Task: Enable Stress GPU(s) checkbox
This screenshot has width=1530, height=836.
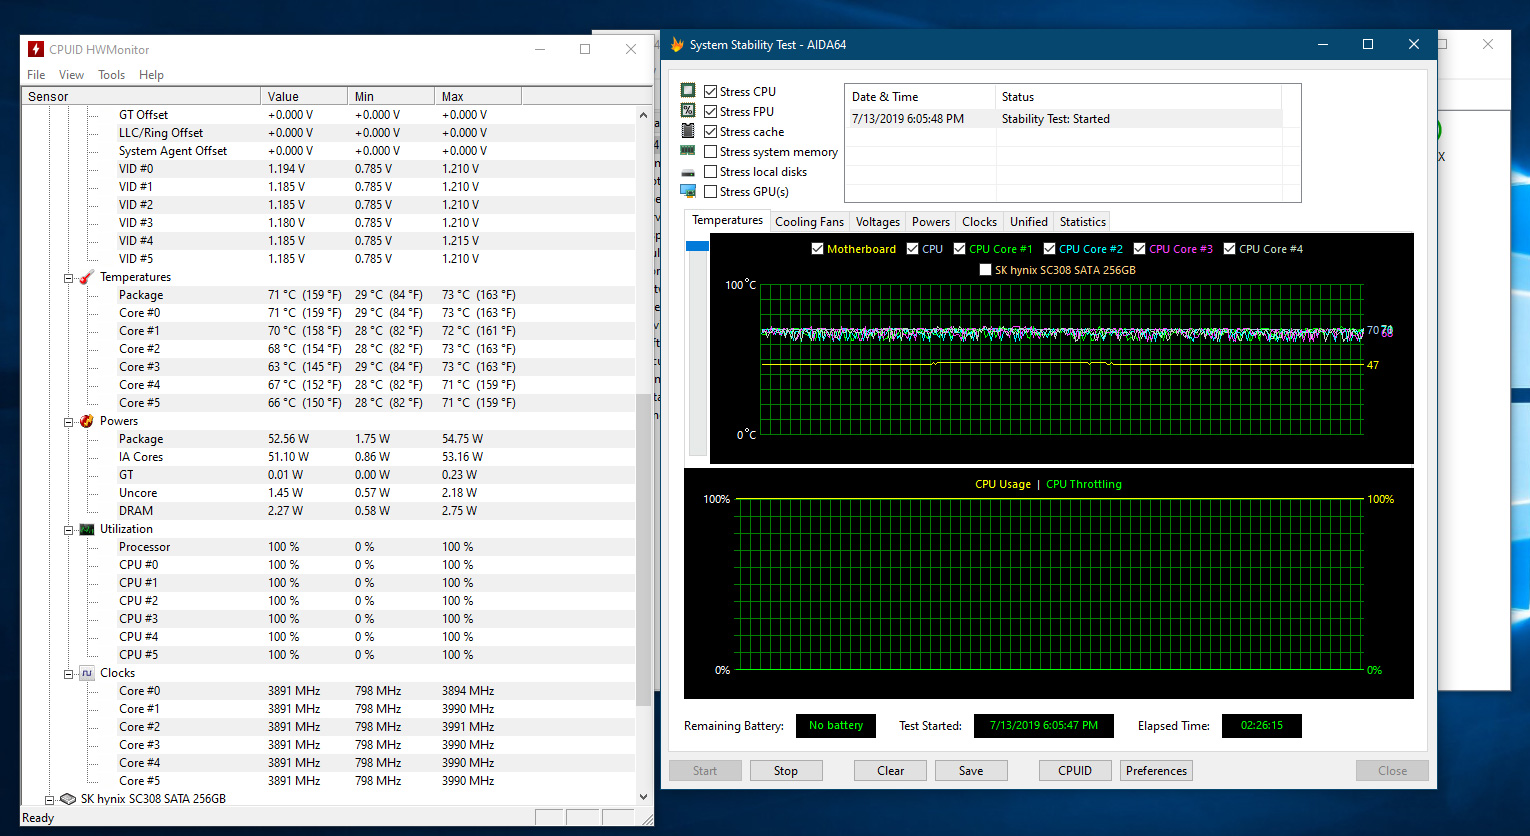Action: pyautogui.click(x=710, y=191)
